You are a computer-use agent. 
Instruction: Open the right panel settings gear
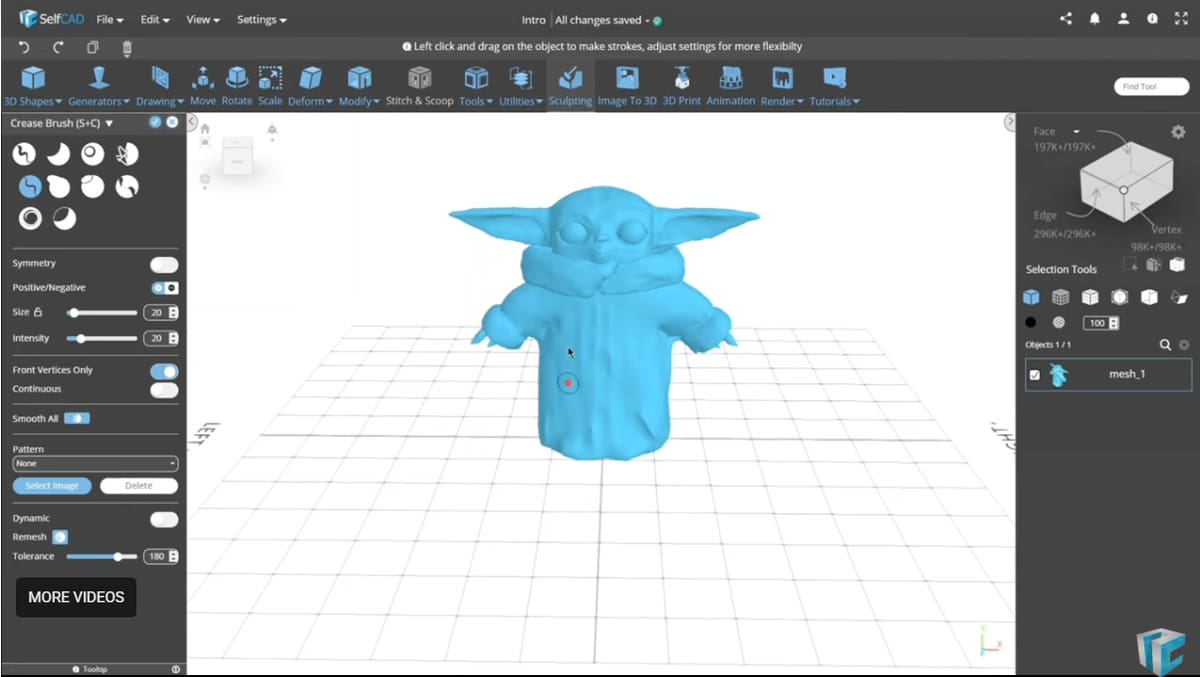1178,132
